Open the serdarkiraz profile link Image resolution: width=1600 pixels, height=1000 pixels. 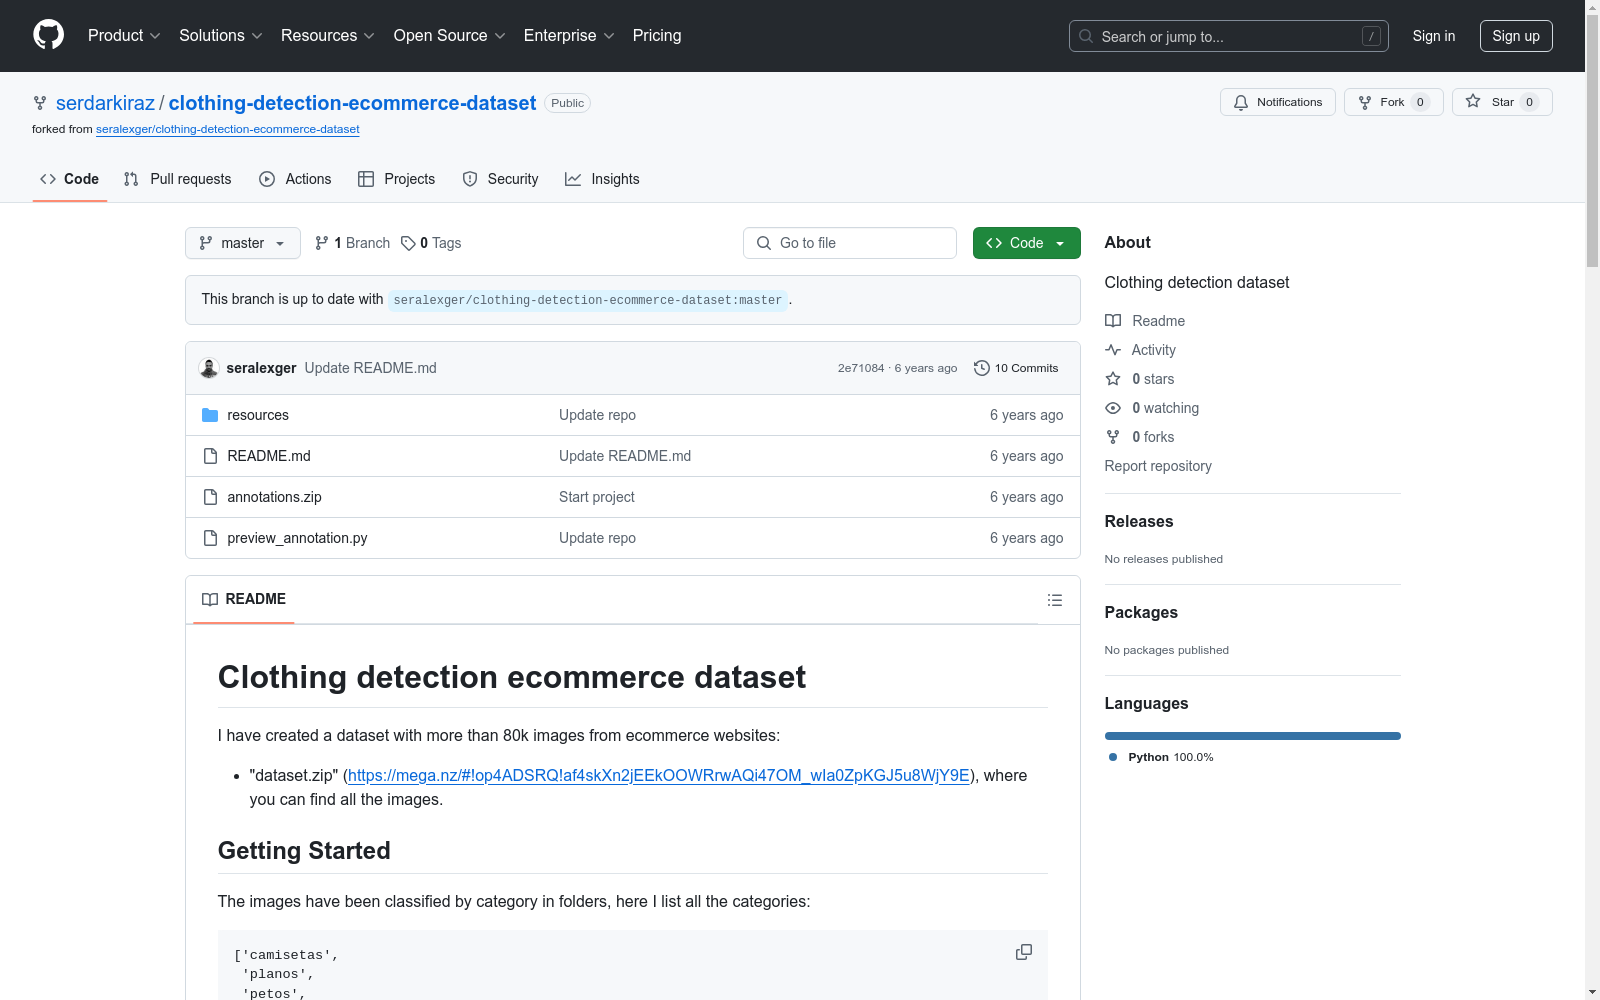tap(105, 103)
